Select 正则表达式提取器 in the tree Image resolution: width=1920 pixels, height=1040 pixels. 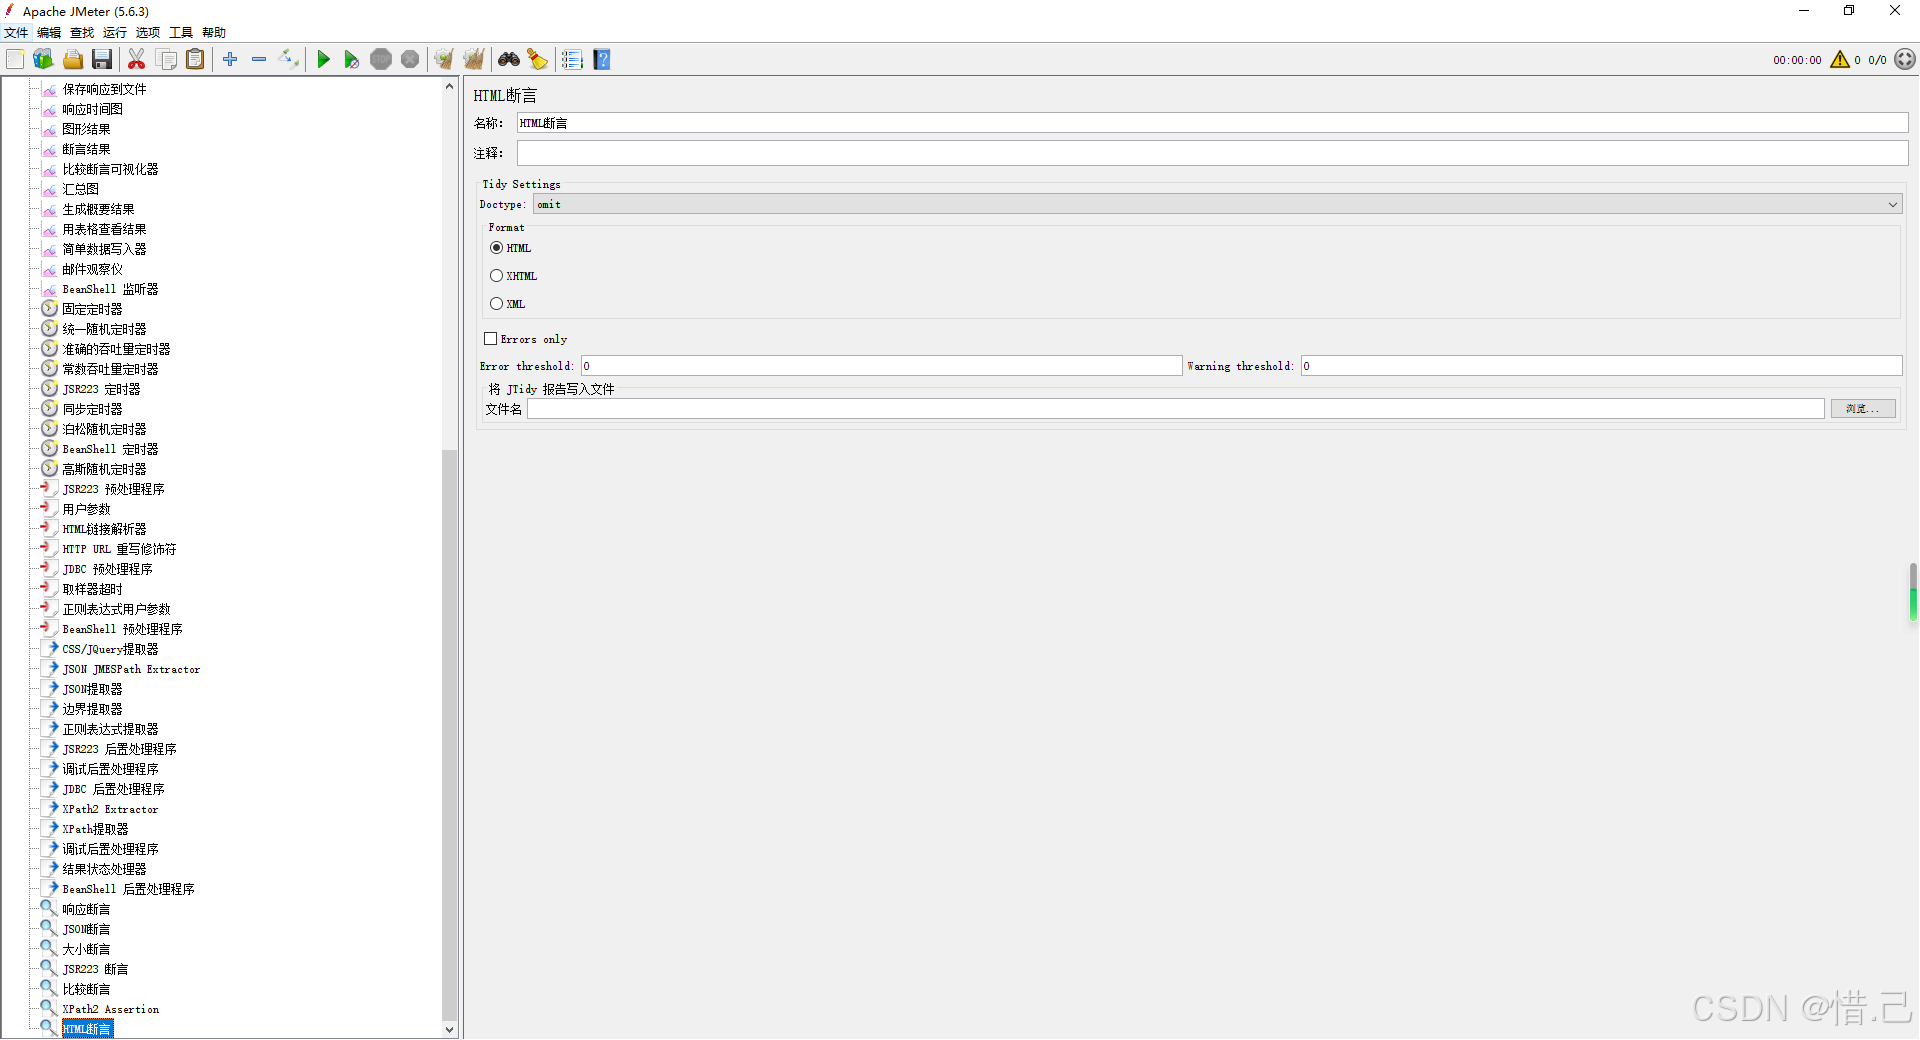(x=110, y=729)
